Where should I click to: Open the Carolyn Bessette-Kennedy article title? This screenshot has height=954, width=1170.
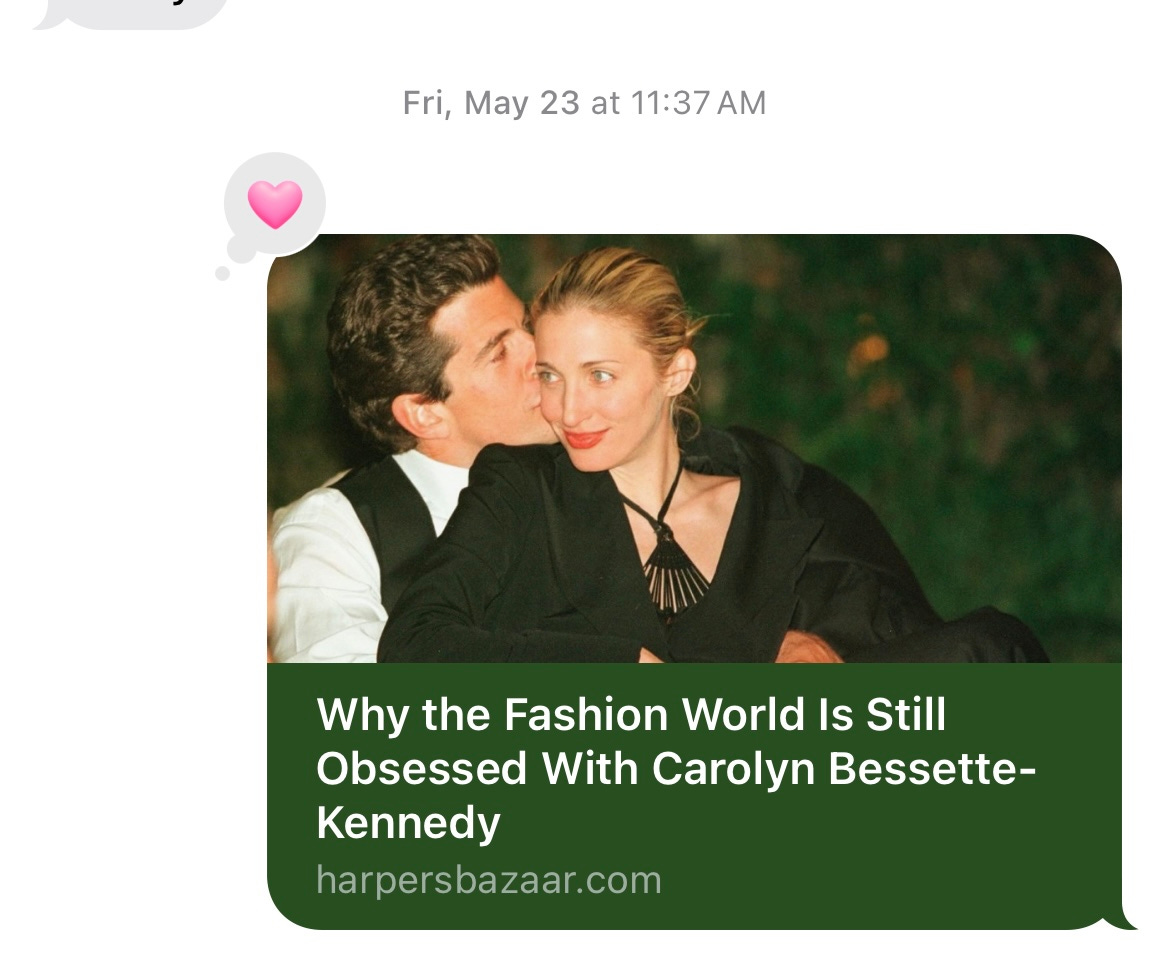[676, 768]
